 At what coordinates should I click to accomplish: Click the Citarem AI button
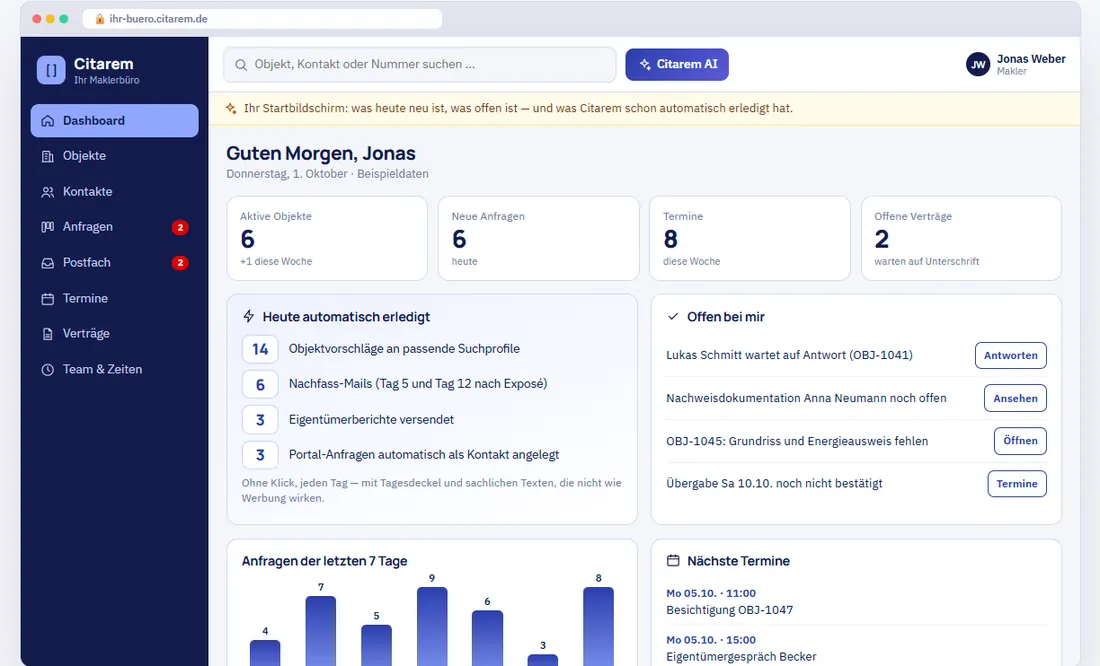(677, 65)
